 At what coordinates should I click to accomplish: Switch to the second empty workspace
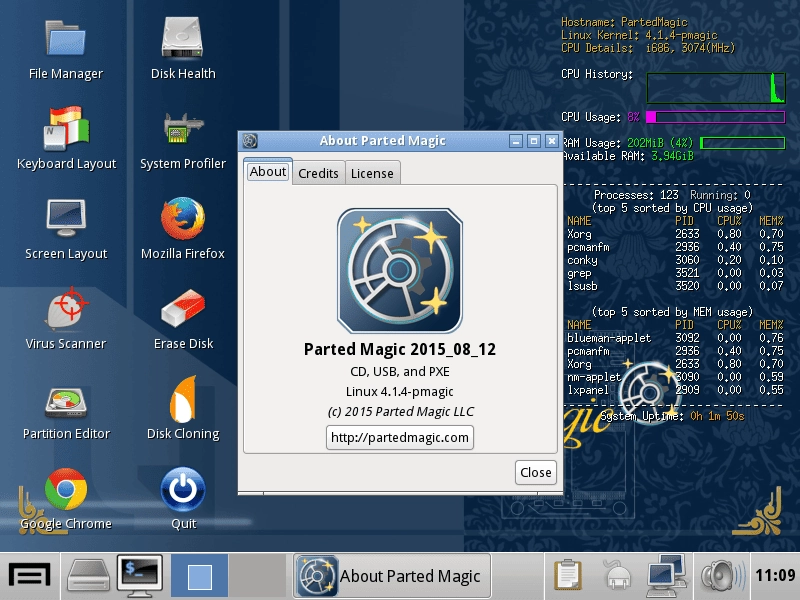point(257,577)
